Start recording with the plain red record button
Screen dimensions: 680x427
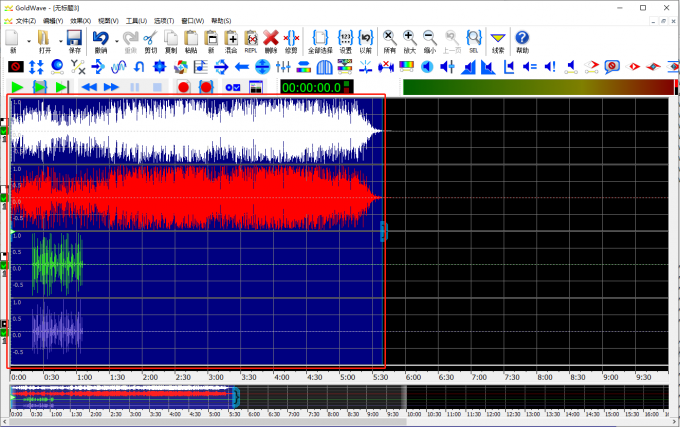[x=183, y=87]
